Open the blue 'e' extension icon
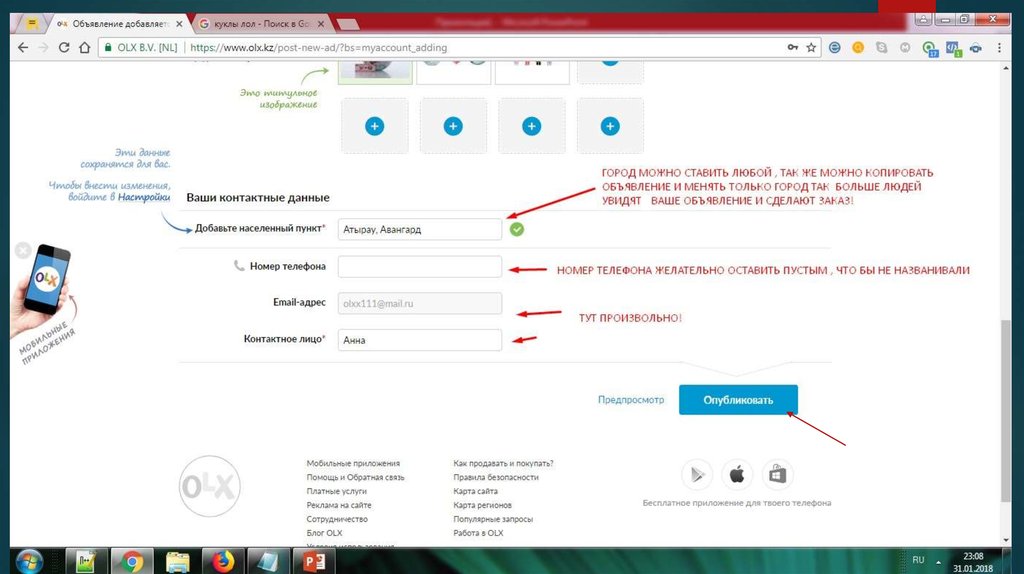This screenshot has height=574, width=1024. 835,48
